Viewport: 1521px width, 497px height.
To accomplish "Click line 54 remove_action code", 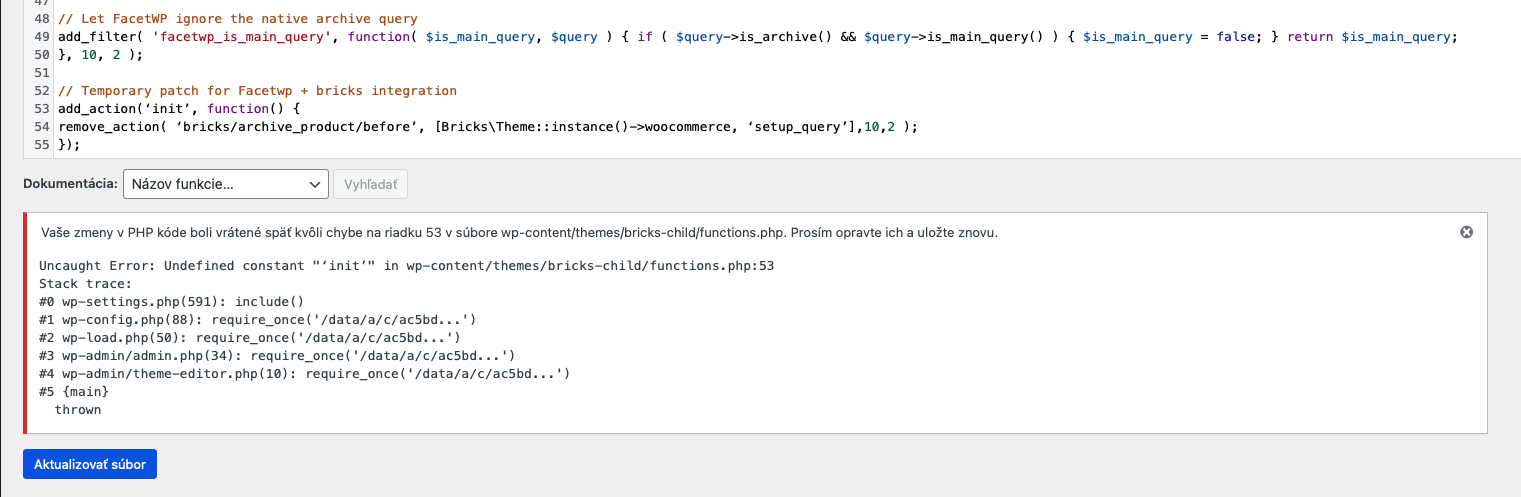I will [488, 126].
